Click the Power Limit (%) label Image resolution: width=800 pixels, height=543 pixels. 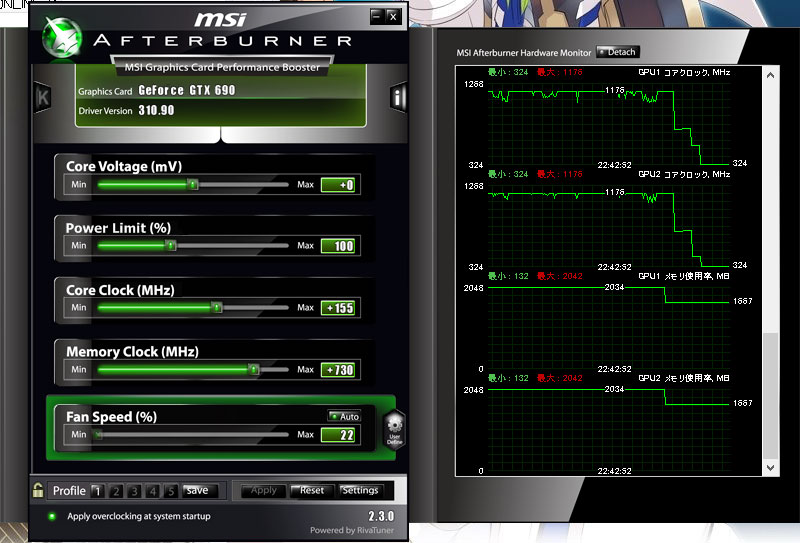[118, 228]
